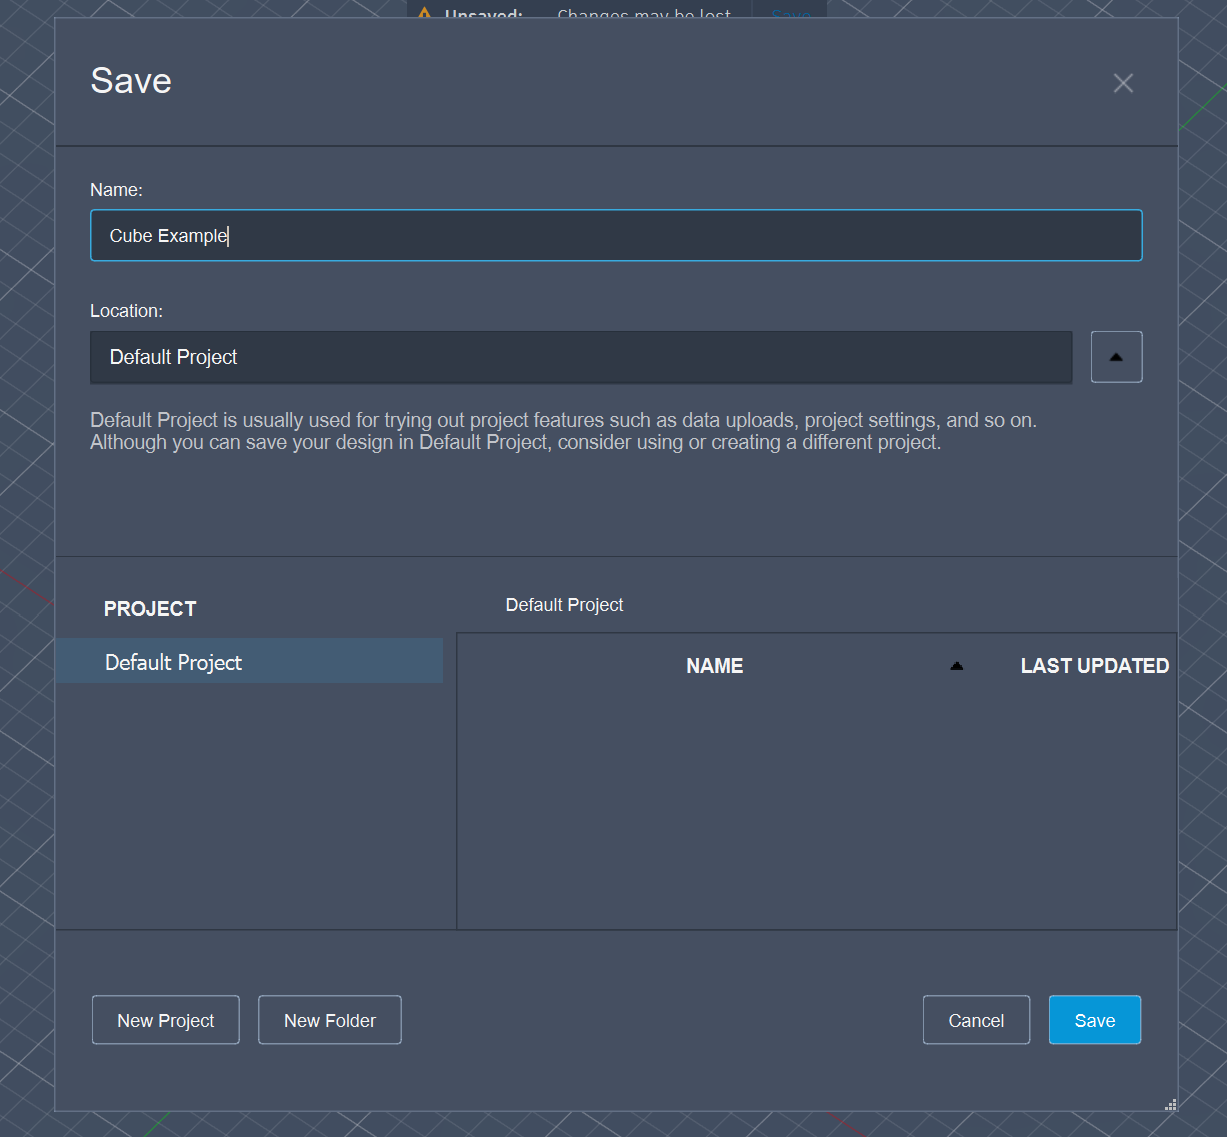
Task: Sort files by the NAME column header
Action: pyautogui.click(x=714, y=666)
